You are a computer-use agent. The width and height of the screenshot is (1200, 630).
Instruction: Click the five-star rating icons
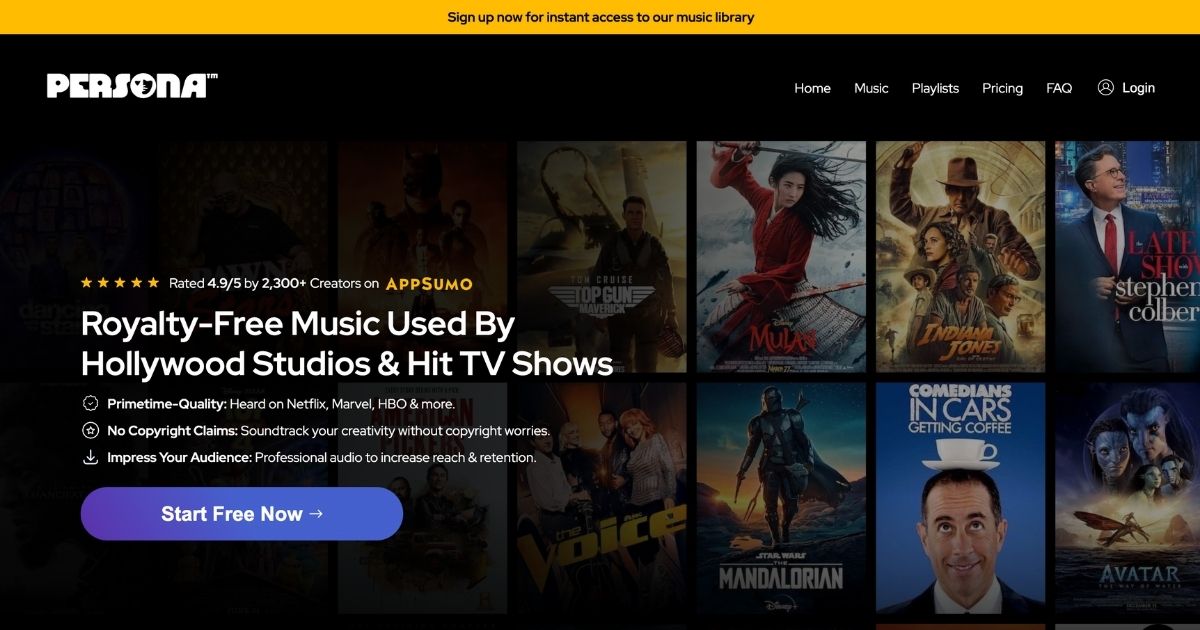pos(120,283)
